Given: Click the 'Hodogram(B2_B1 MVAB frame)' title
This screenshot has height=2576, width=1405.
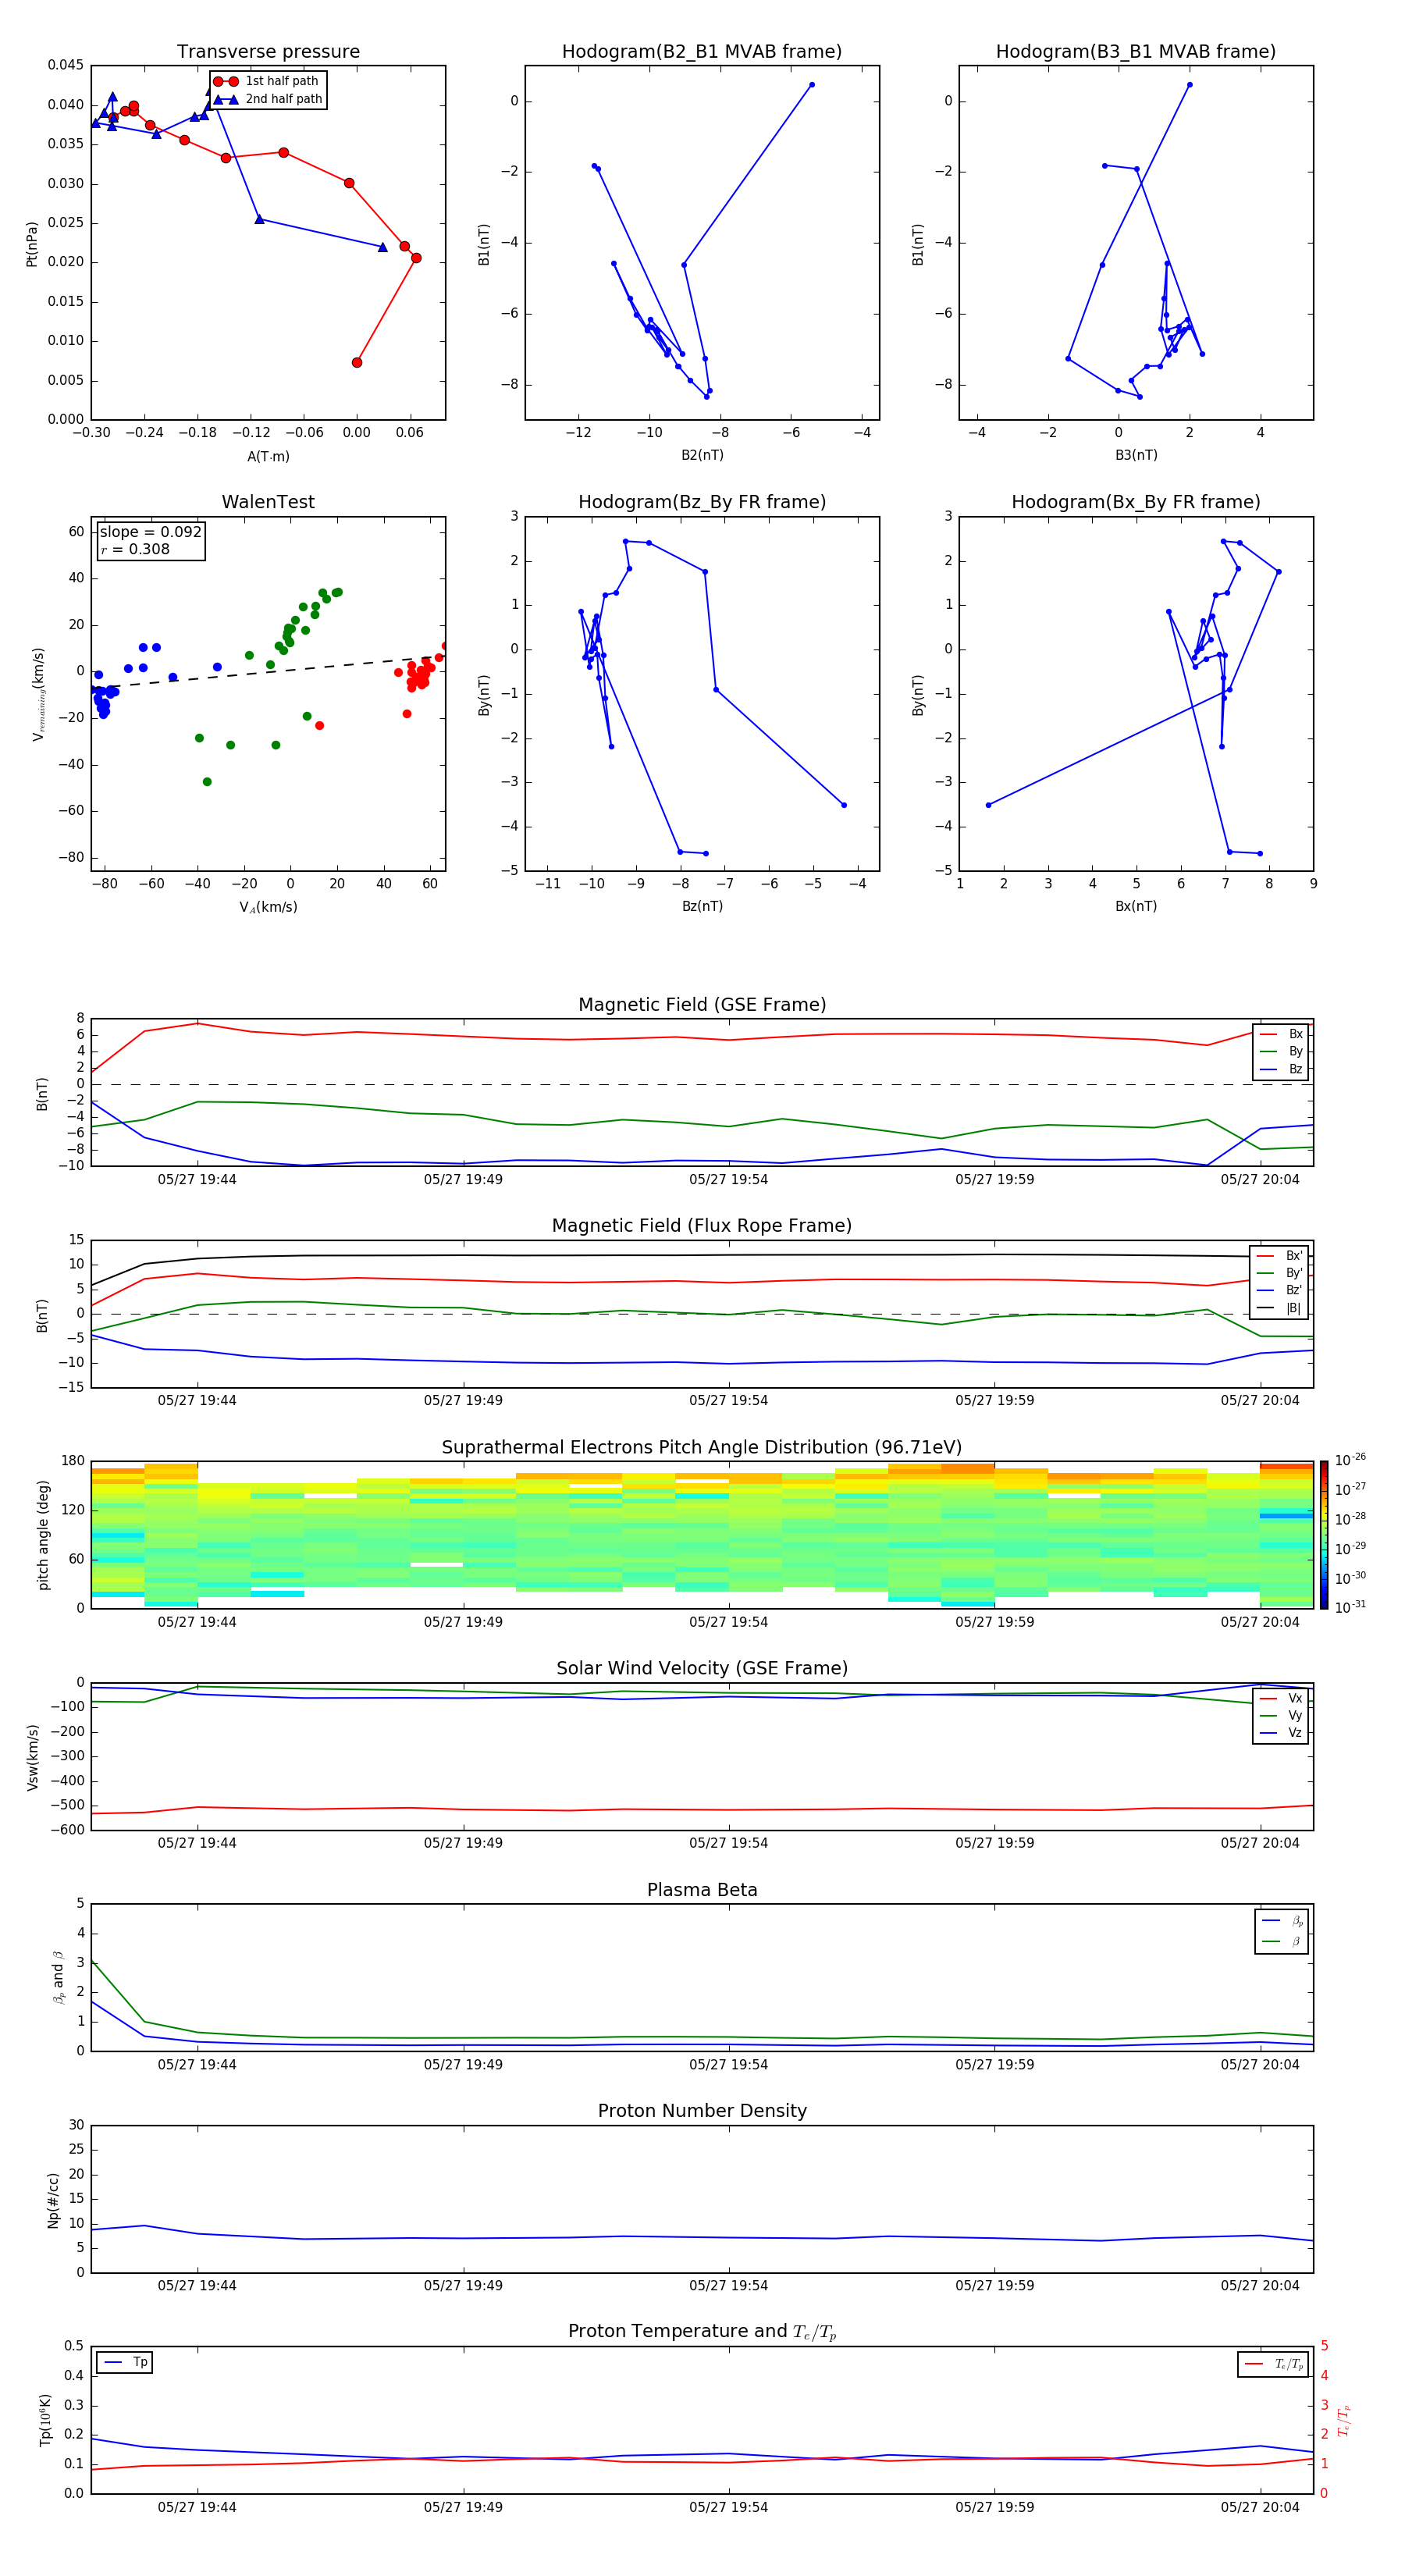Looking at the screenshot, I should 702,52.
